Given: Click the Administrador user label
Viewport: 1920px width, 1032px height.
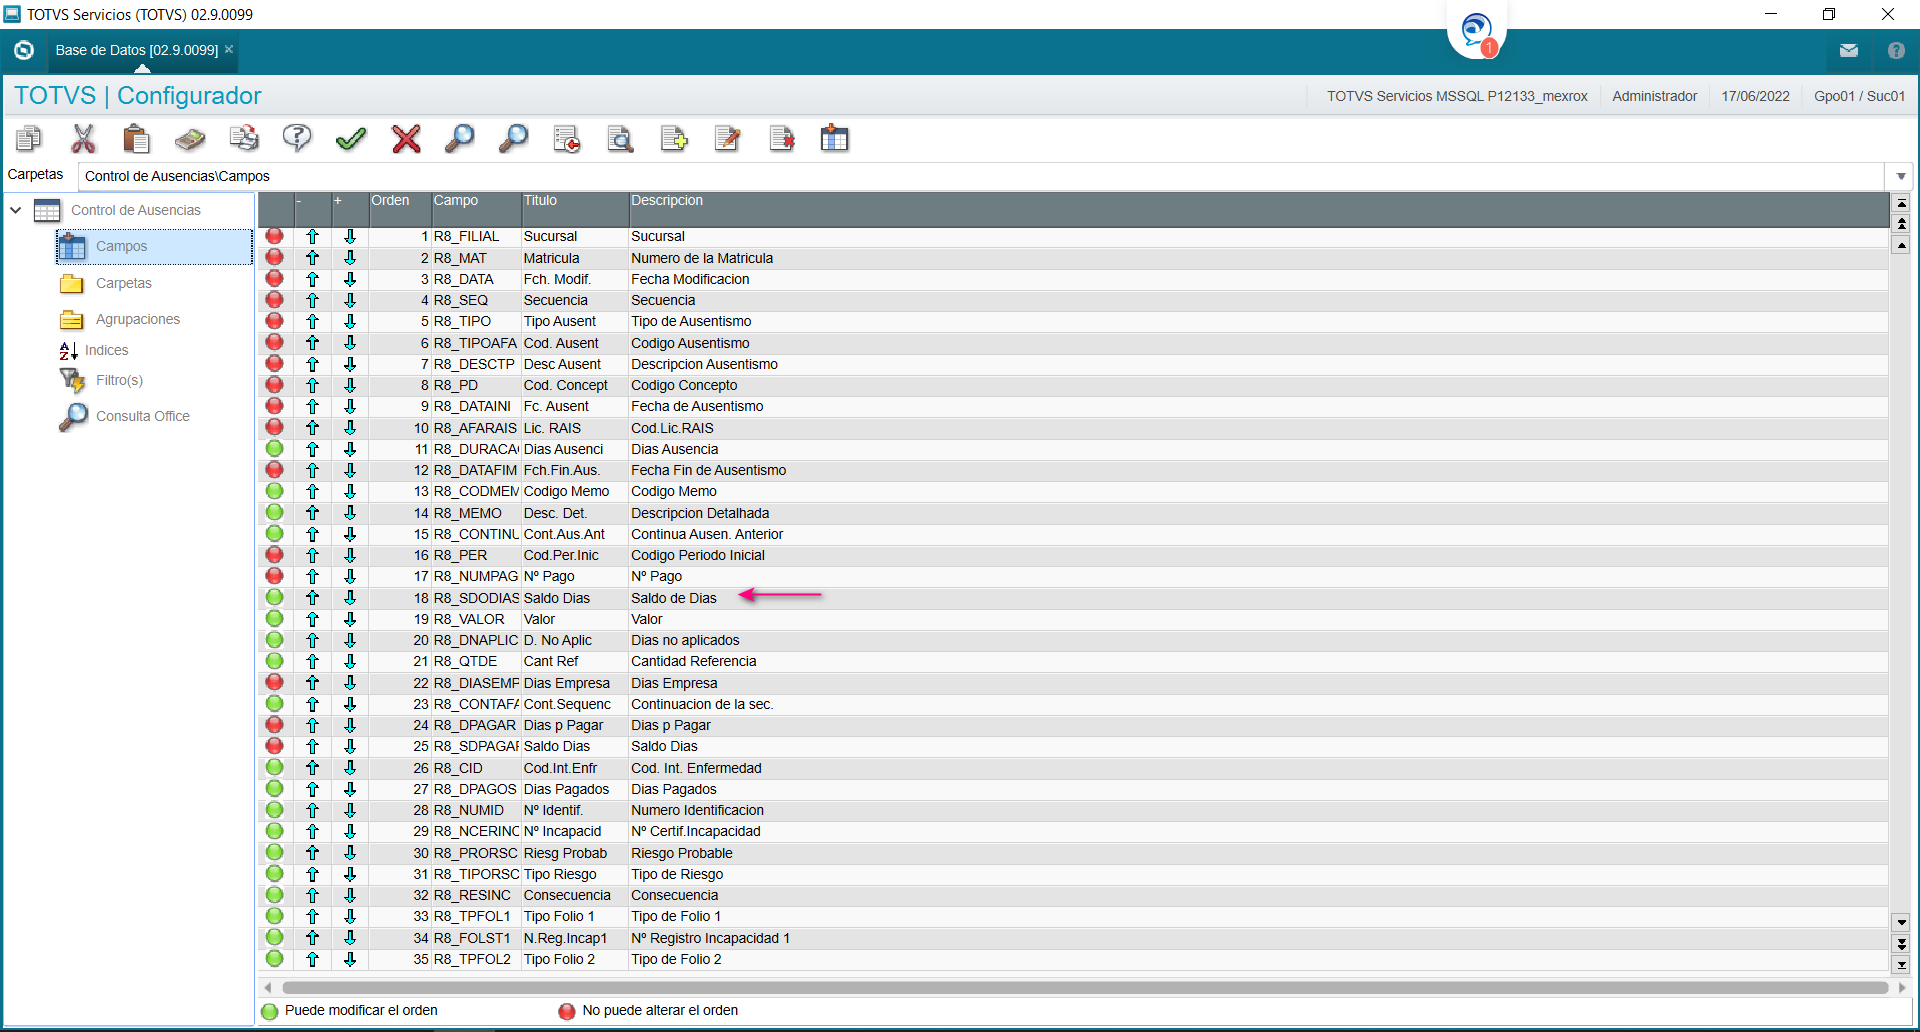Looking at the screenshot, I should (x=1655, y=96).
